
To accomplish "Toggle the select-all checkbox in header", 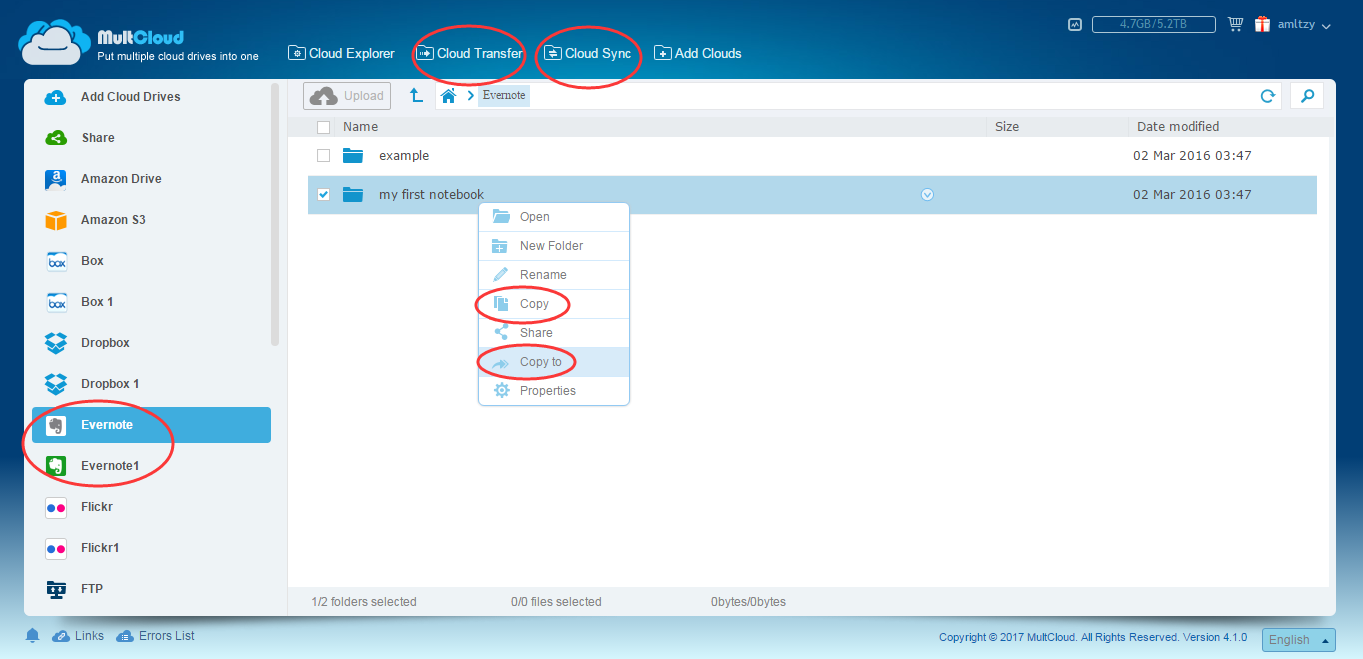I will (x=323, y=127).
